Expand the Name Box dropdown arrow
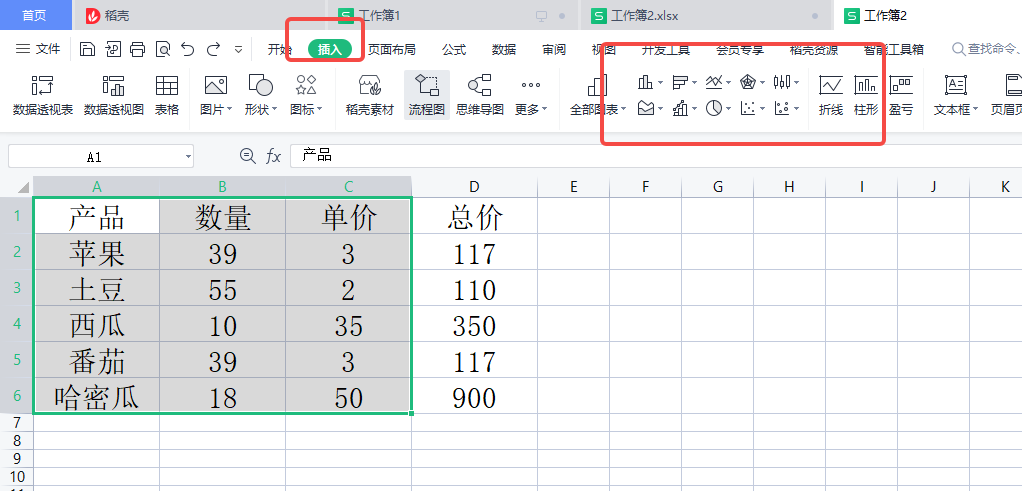 tap(188, 157)
